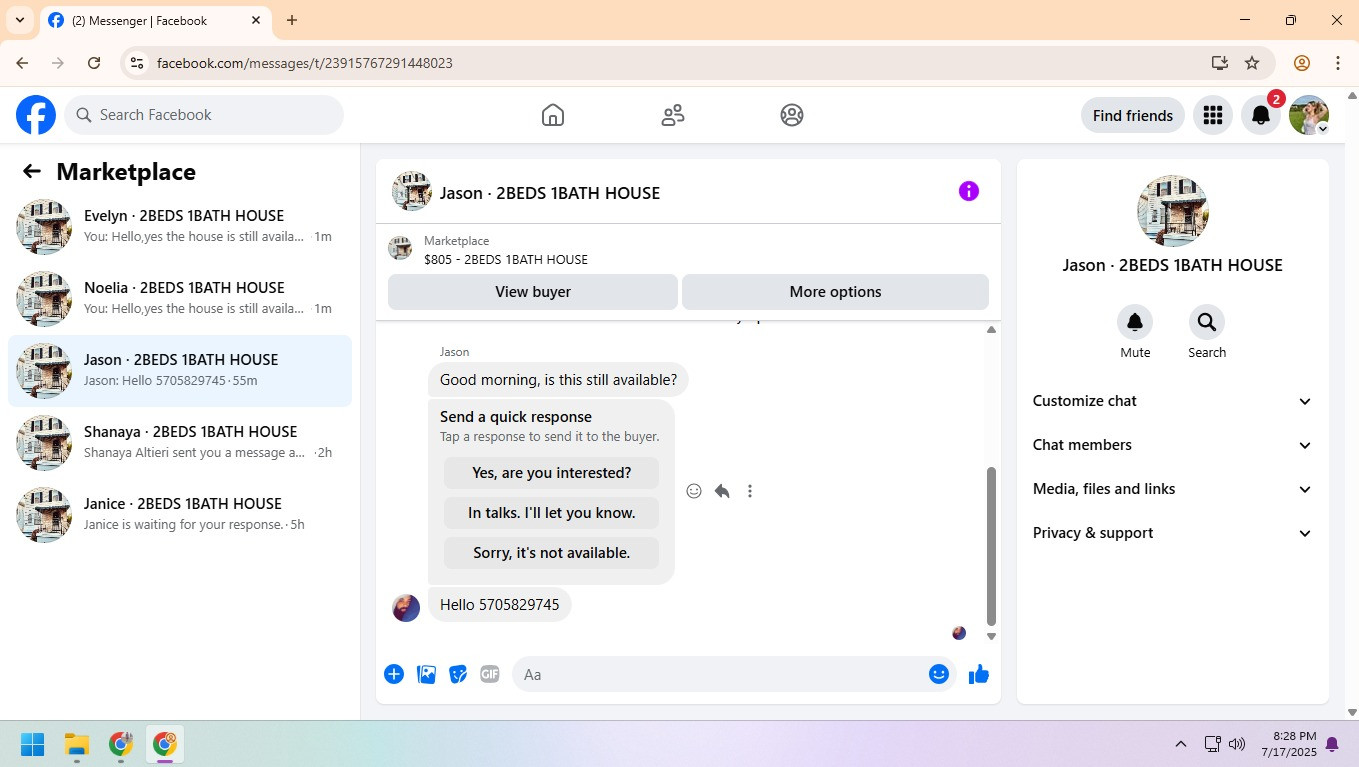The width and height of the screenshot is (1359, 767).
Task: Select the Jason conversation in the list
Action: 180,371
